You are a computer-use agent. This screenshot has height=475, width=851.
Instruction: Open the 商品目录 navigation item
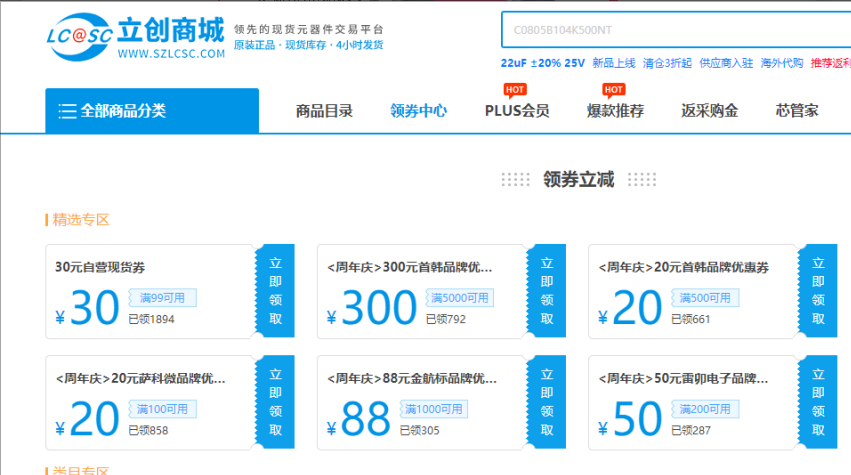click(x=324, y=111)
